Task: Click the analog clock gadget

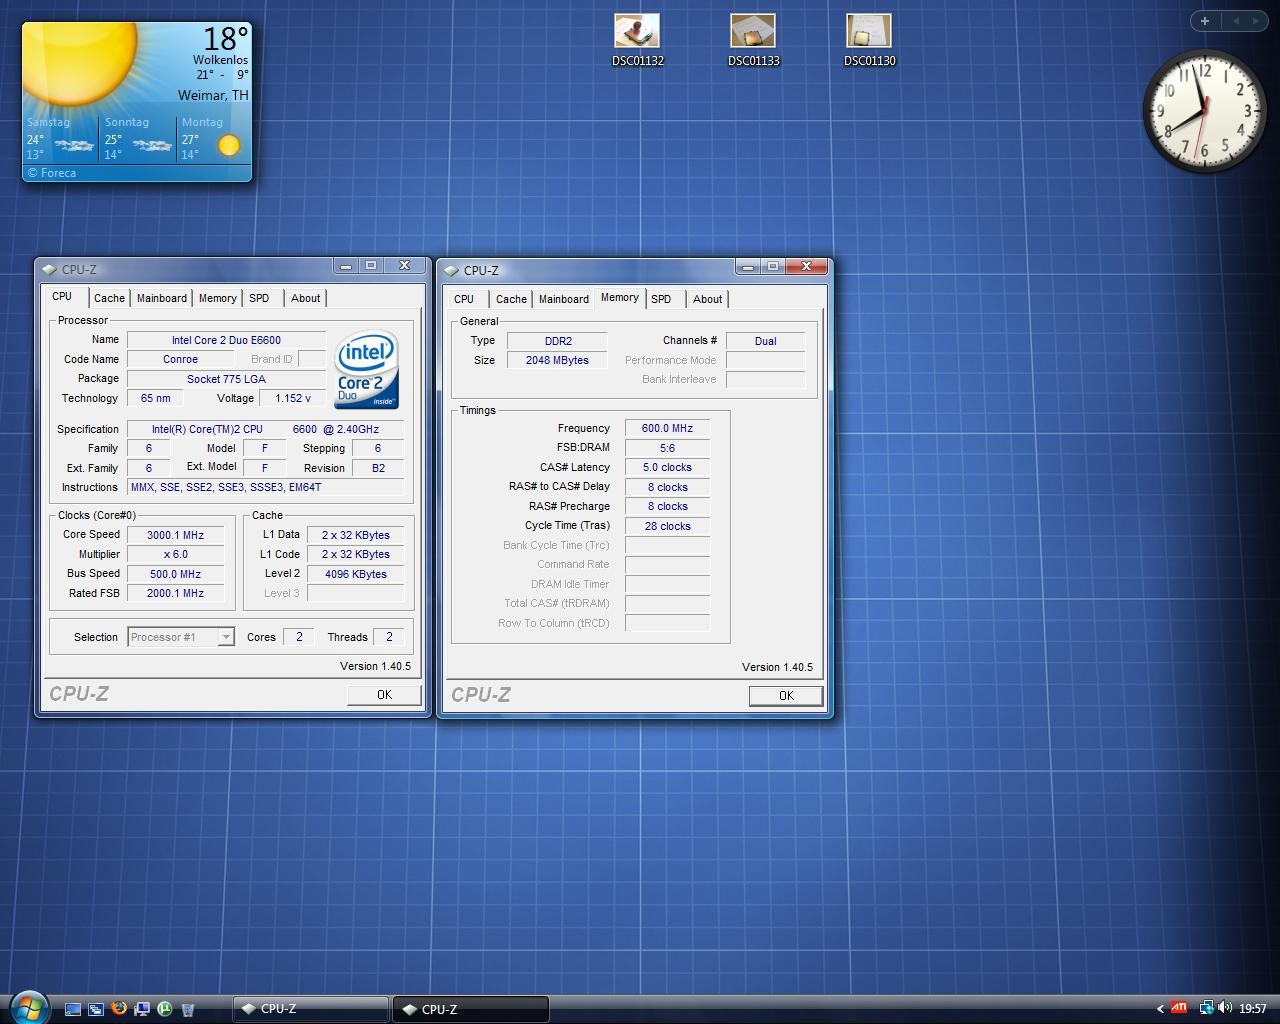Action: click(x=1203, y=111)
